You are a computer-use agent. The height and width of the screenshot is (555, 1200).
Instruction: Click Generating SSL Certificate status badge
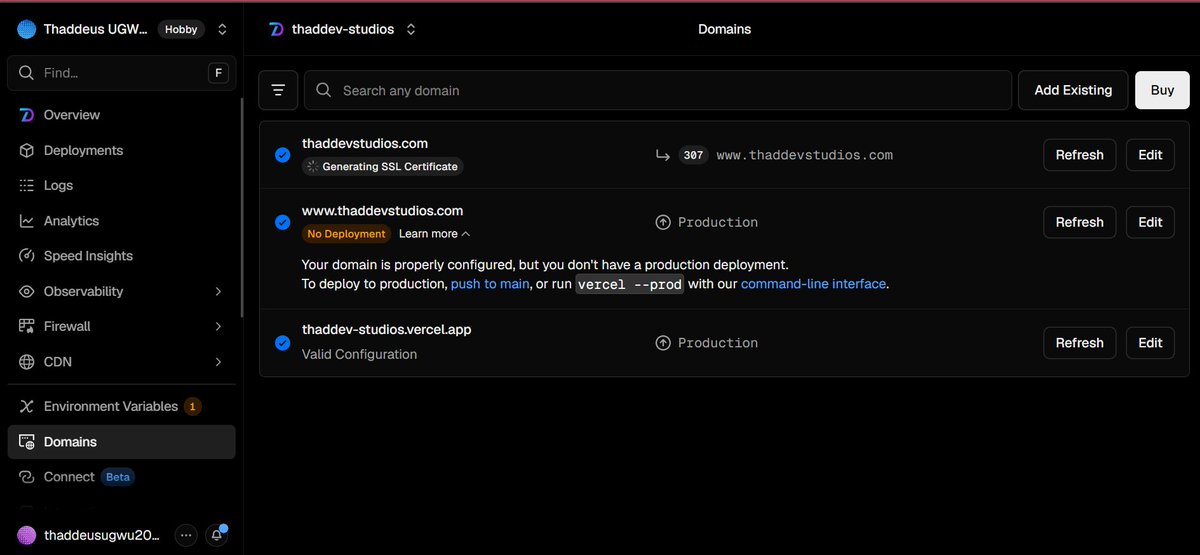[383, 167]
